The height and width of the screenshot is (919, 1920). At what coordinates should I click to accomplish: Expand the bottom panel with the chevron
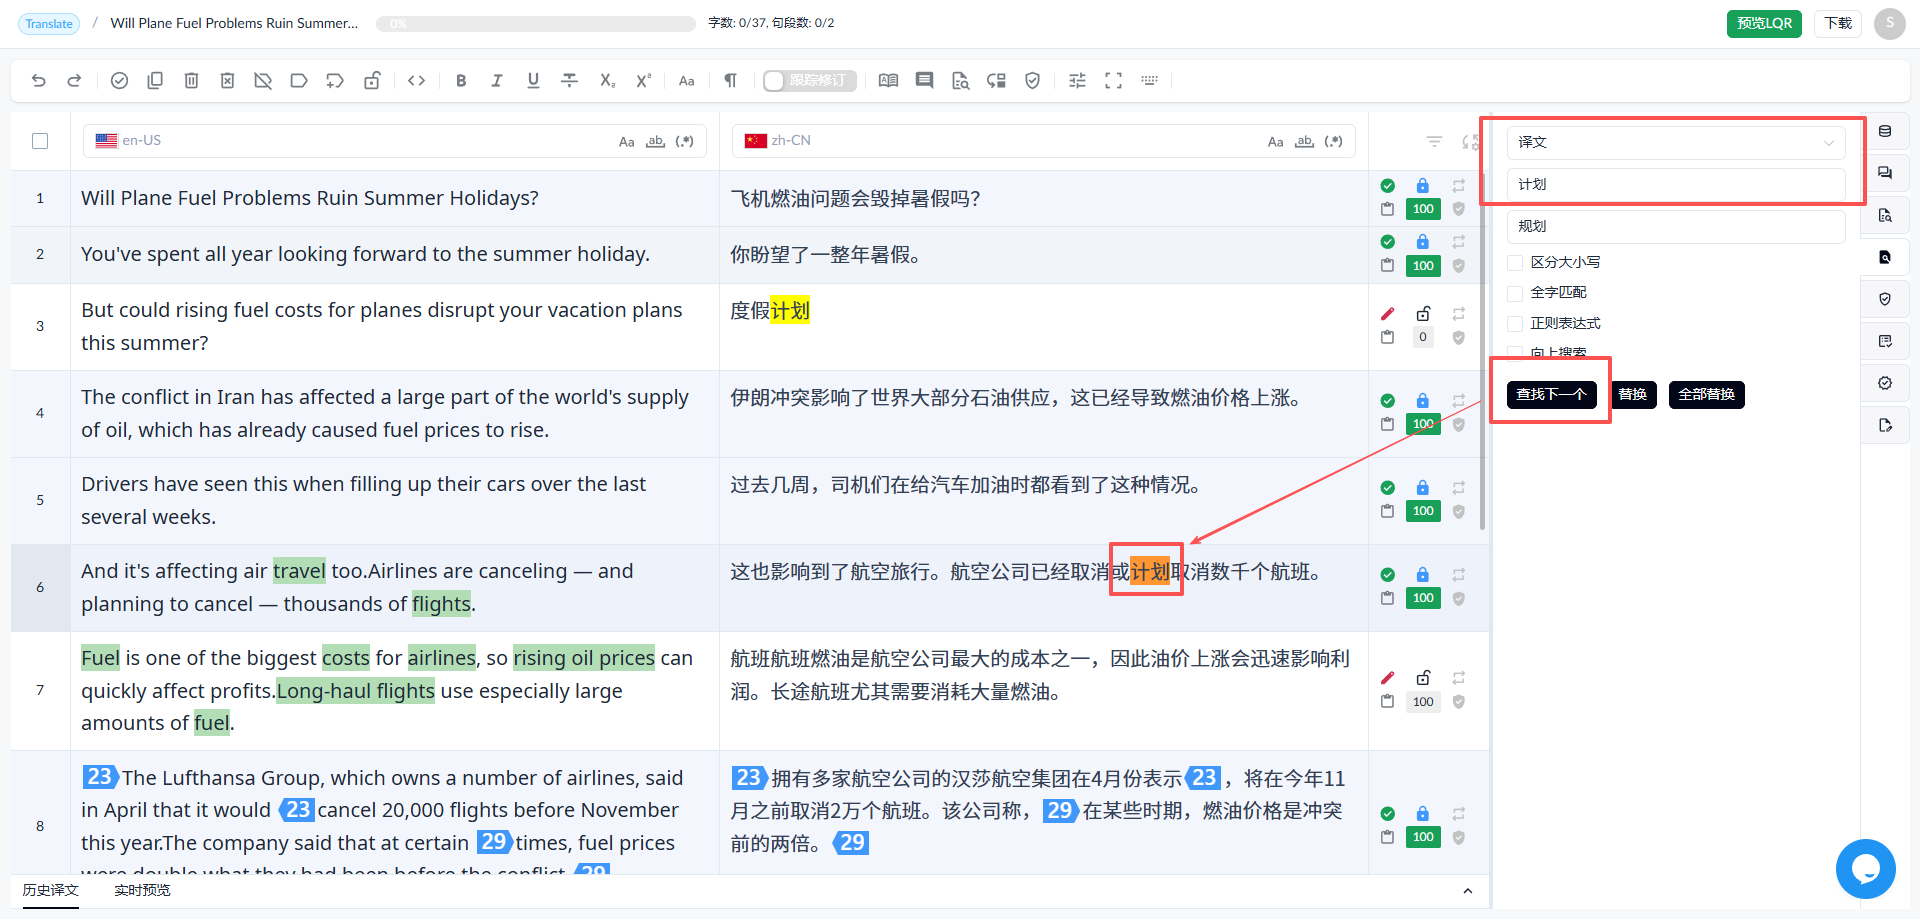pyautogui.click(x=1467, y=891)
